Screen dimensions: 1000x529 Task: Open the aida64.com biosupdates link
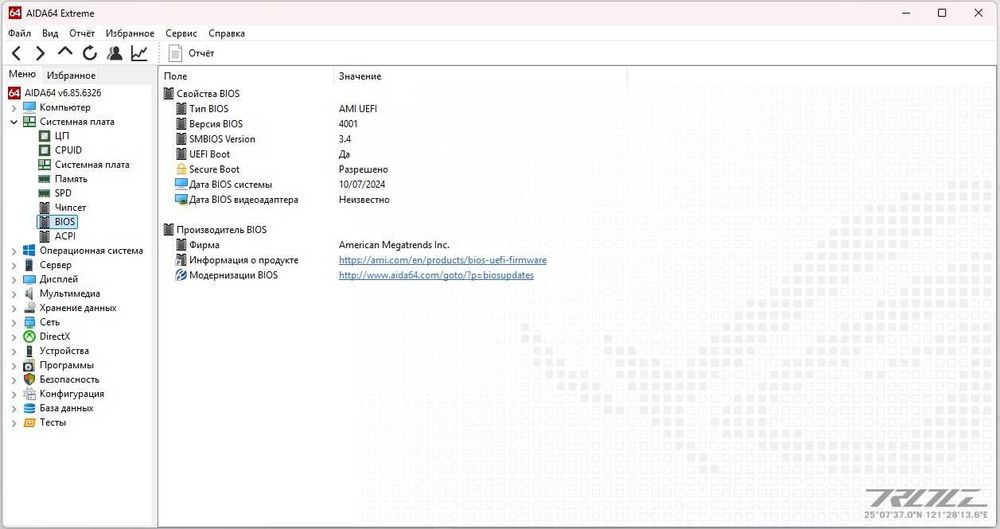(436, 276)
